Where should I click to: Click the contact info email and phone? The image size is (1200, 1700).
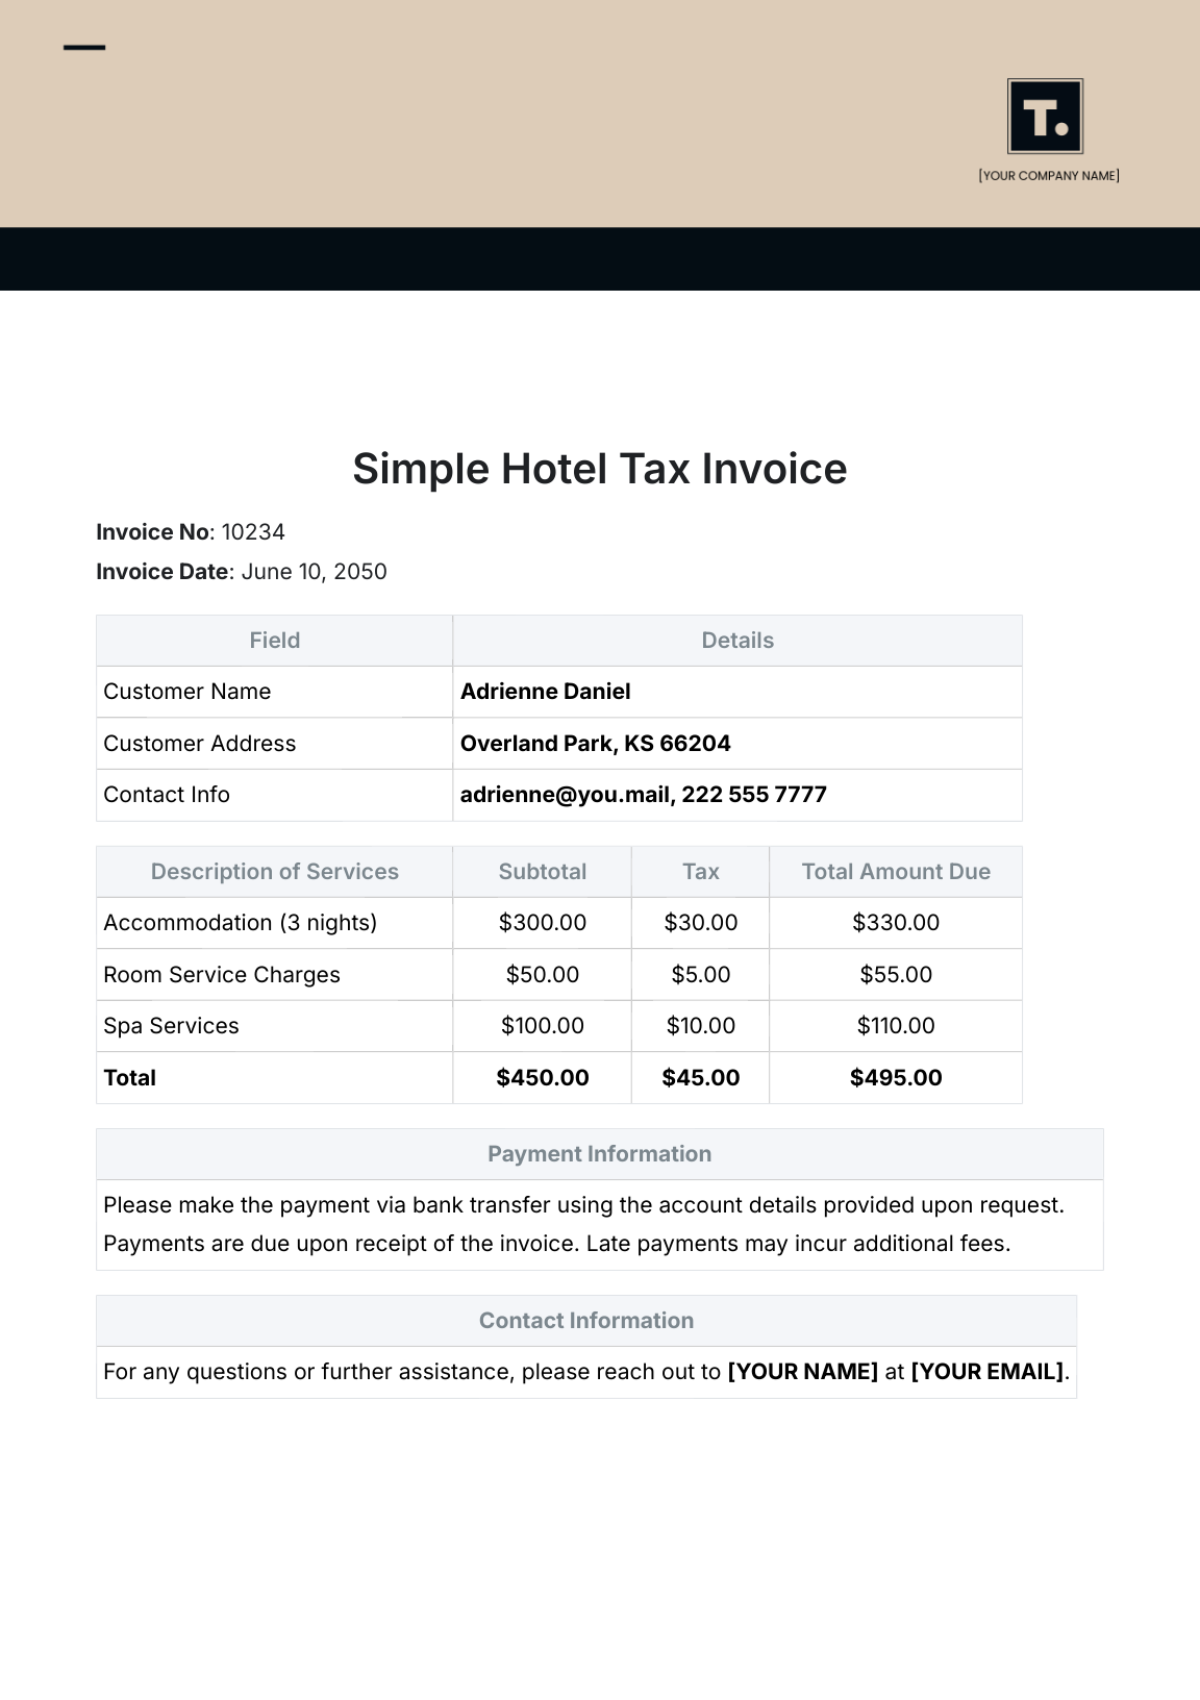(x=643, y=794)
